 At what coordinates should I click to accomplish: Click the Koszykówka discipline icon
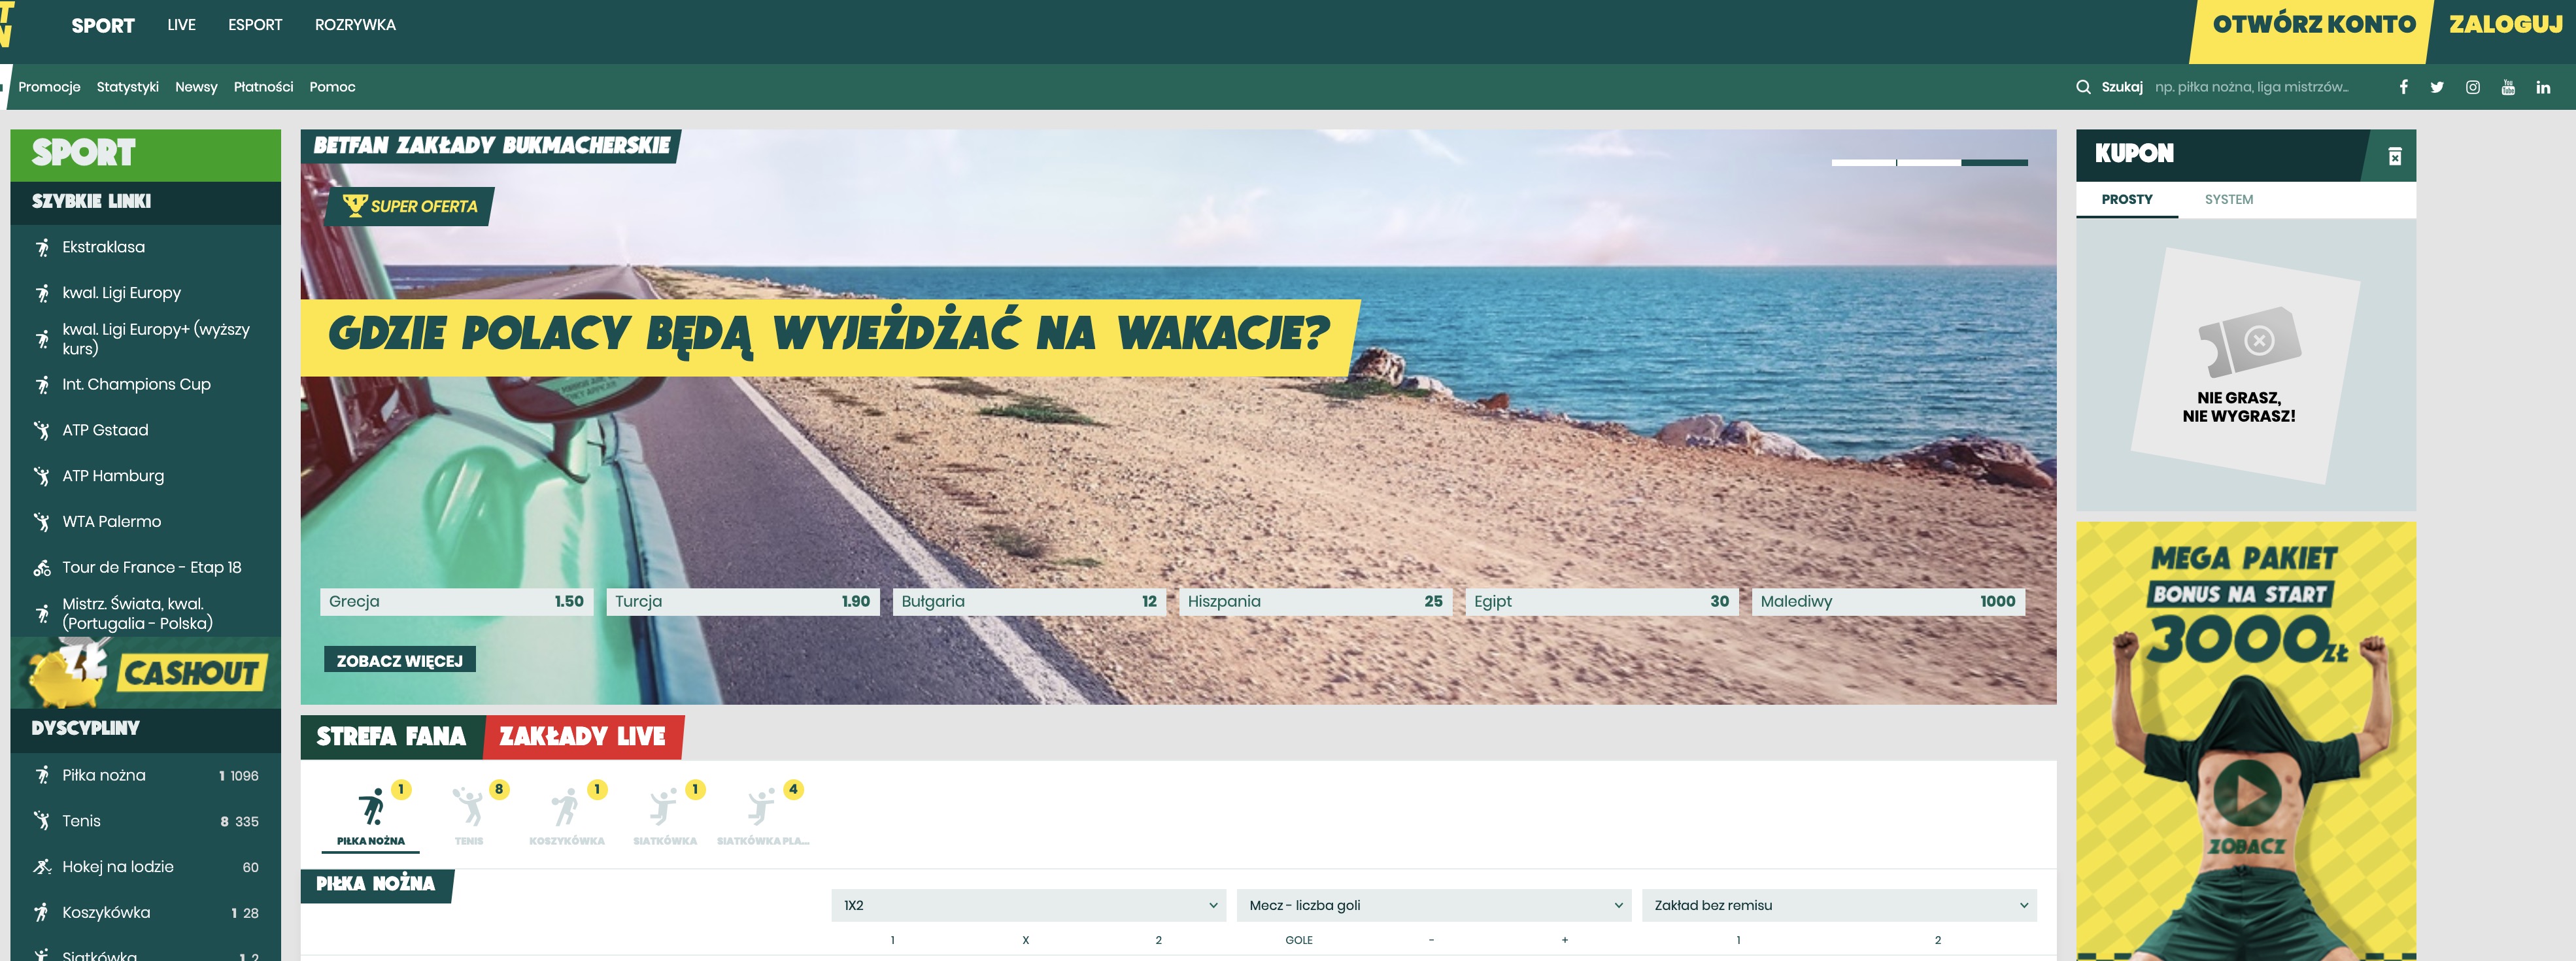click(x=42, y=913)
